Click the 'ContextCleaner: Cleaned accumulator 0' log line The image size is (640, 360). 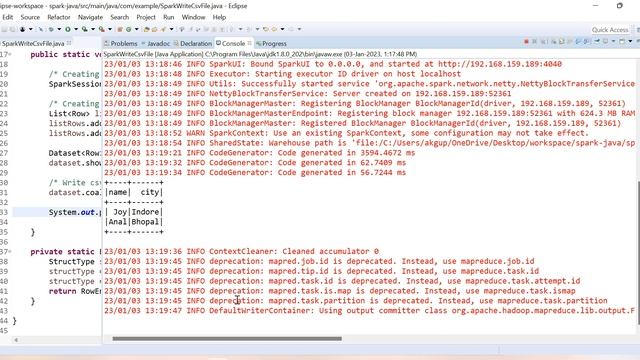(x=241, y=251)
